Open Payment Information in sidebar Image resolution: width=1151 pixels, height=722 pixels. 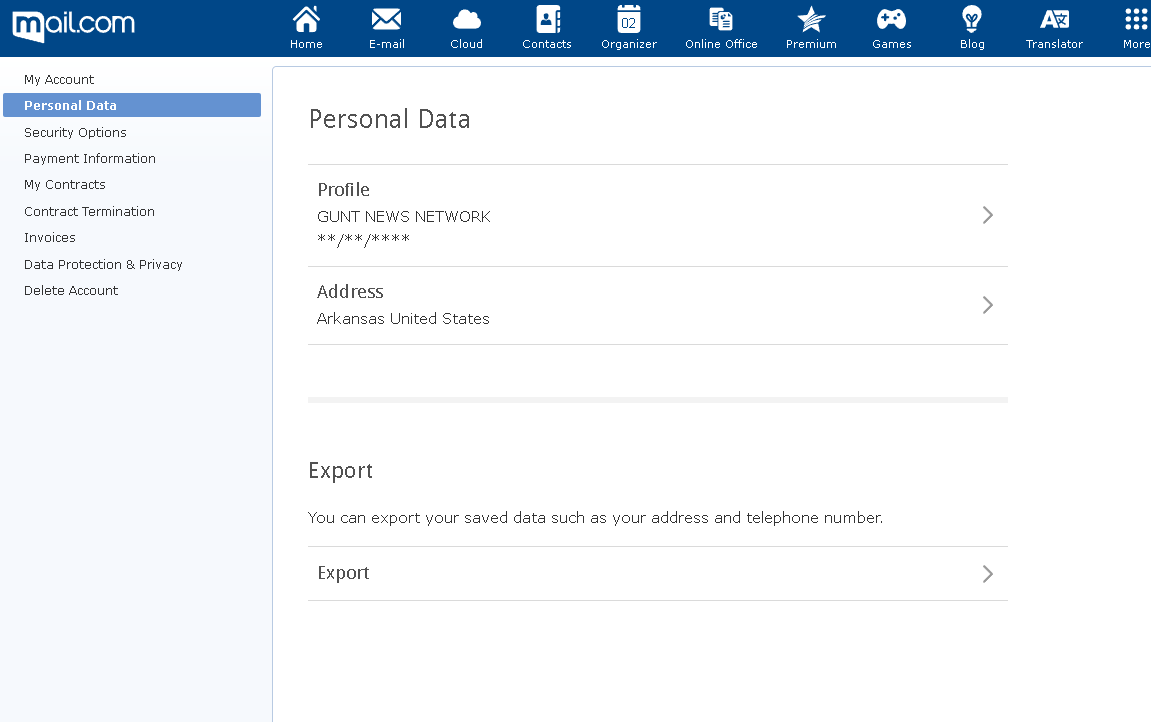(x=90, y=158)
